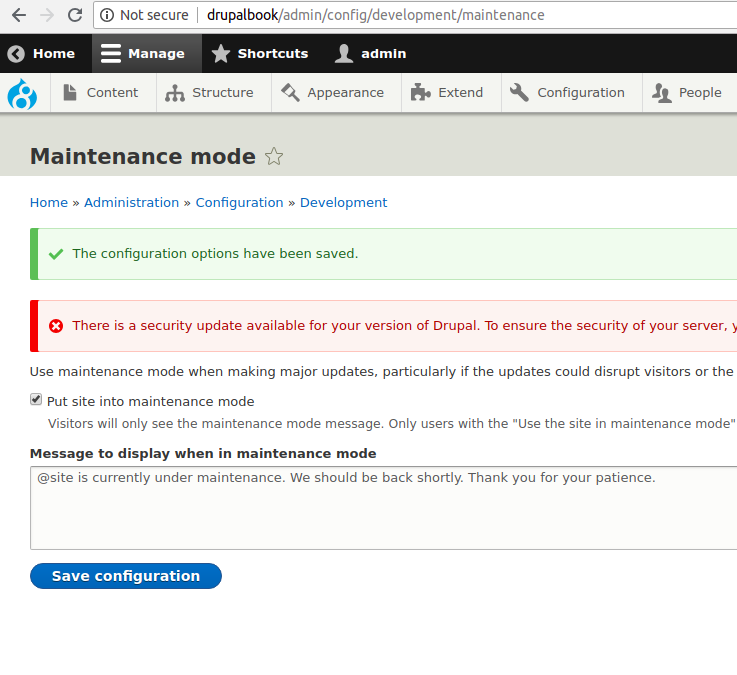
Task: Click the Save configuration button
Action: point(126,576)
